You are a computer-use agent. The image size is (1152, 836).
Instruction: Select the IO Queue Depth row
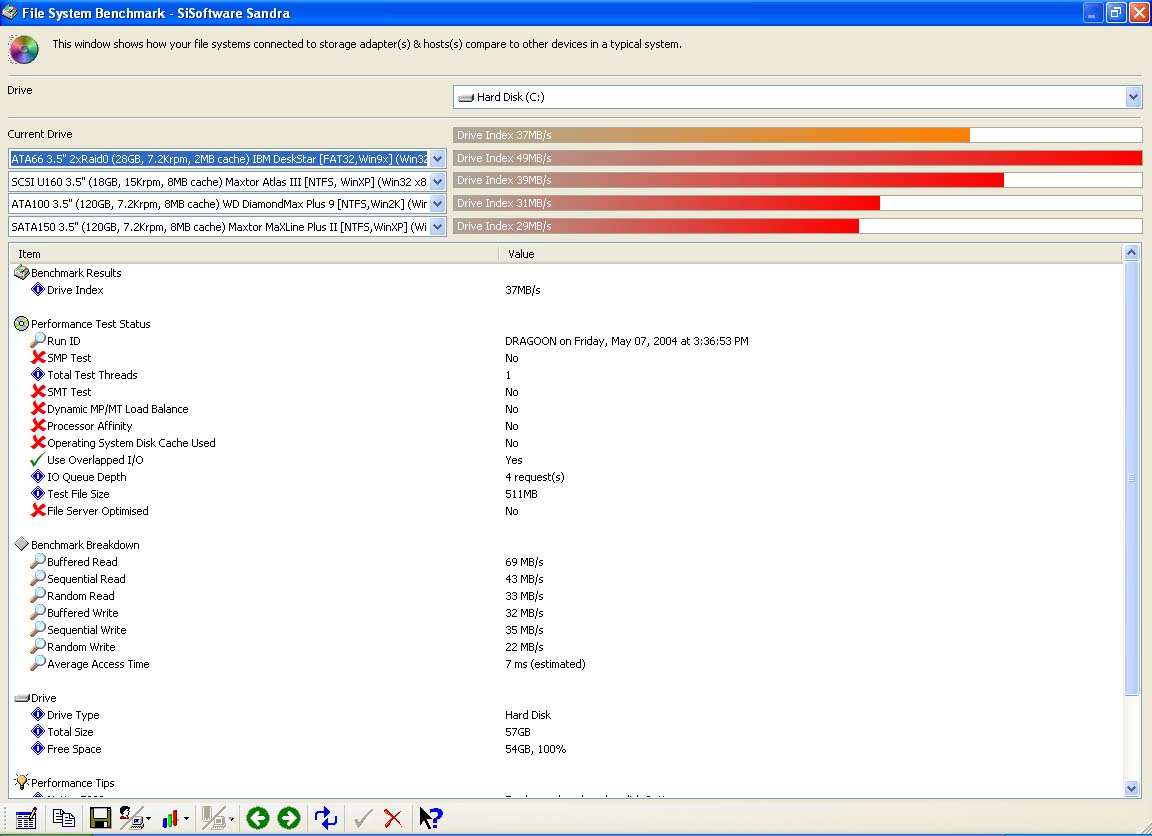pos(566,477)
